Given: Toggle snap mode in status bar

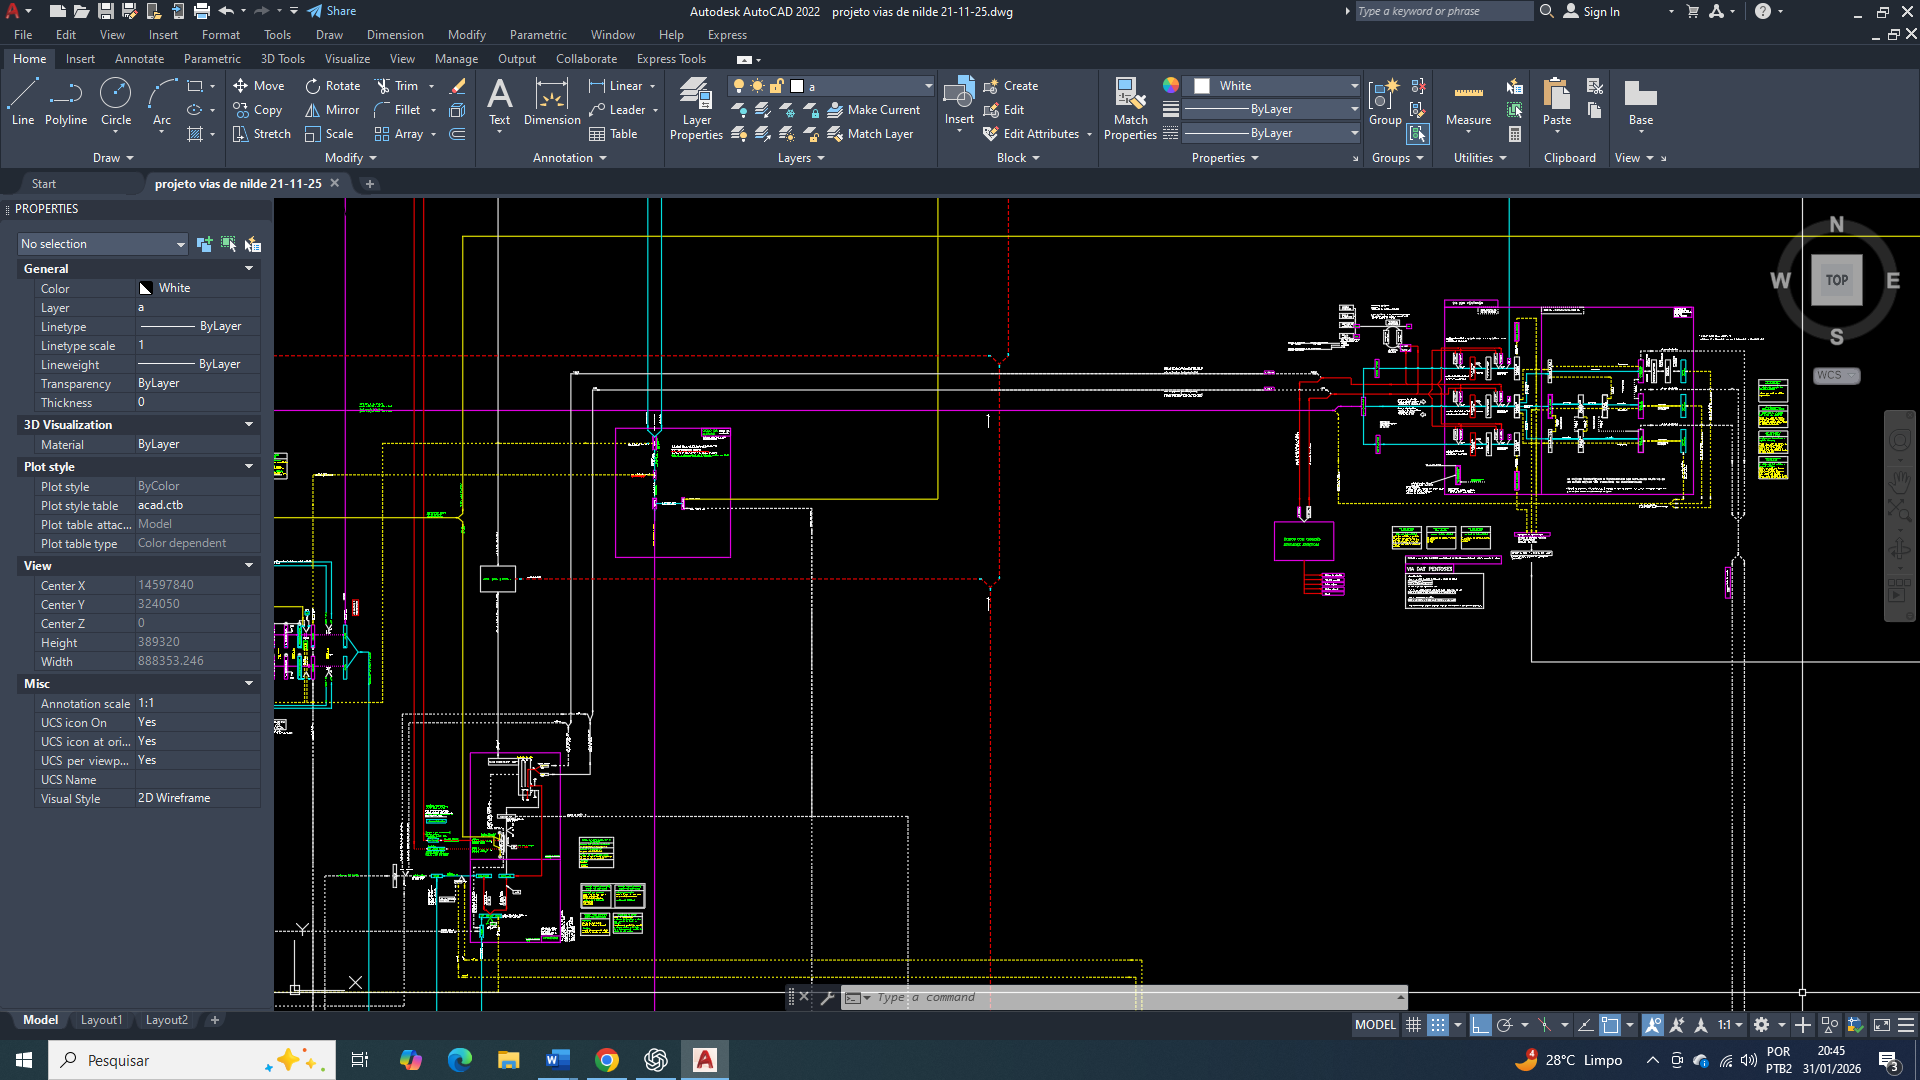Looking at the screenshot, I should click(1437, 1025).
